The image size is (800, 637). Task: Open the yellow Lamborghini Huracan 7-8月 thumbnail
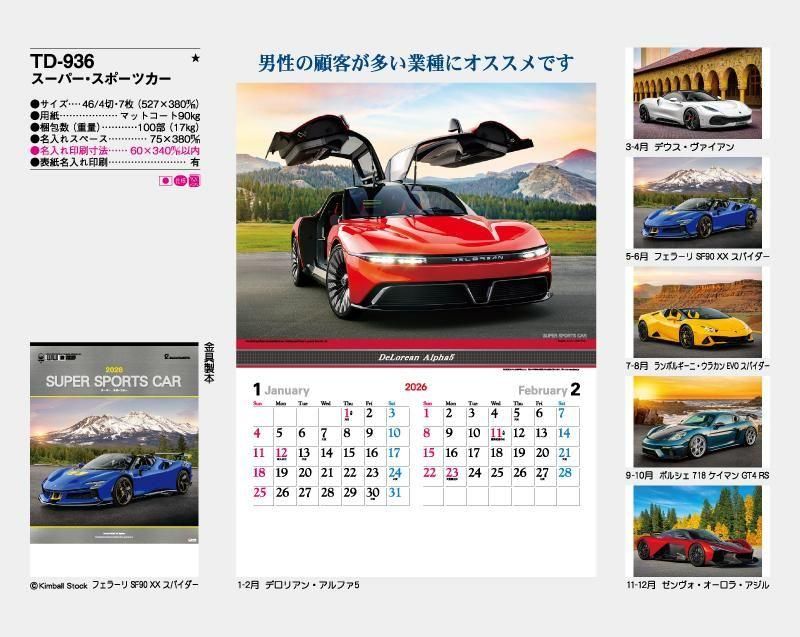click(x=697, y=312)
